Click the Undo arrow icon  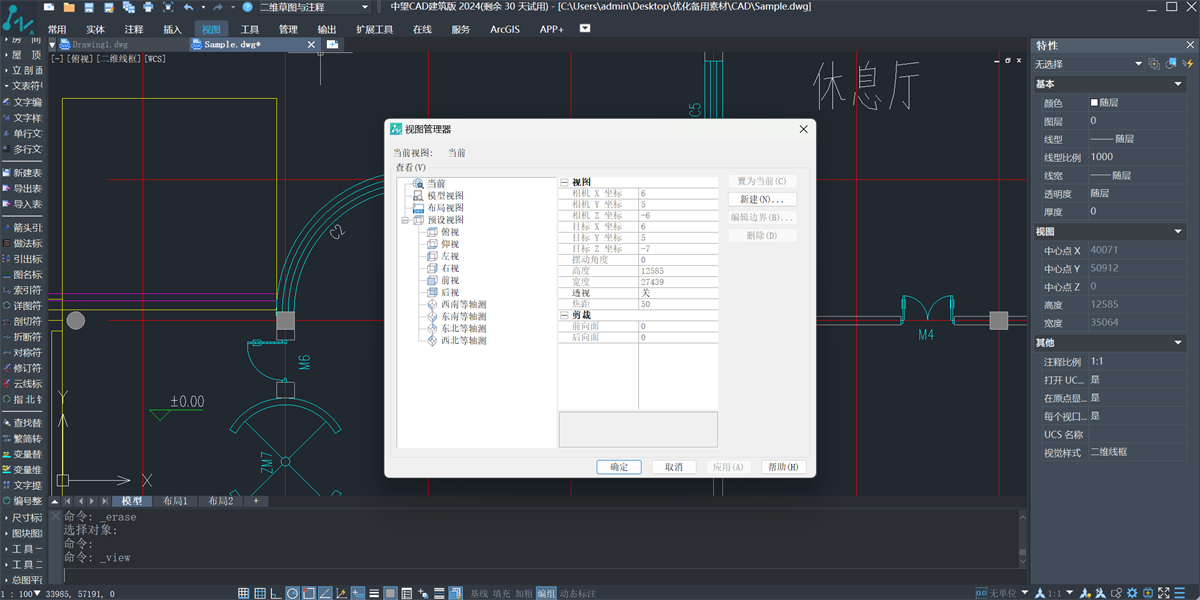click(x=187, y=7)
